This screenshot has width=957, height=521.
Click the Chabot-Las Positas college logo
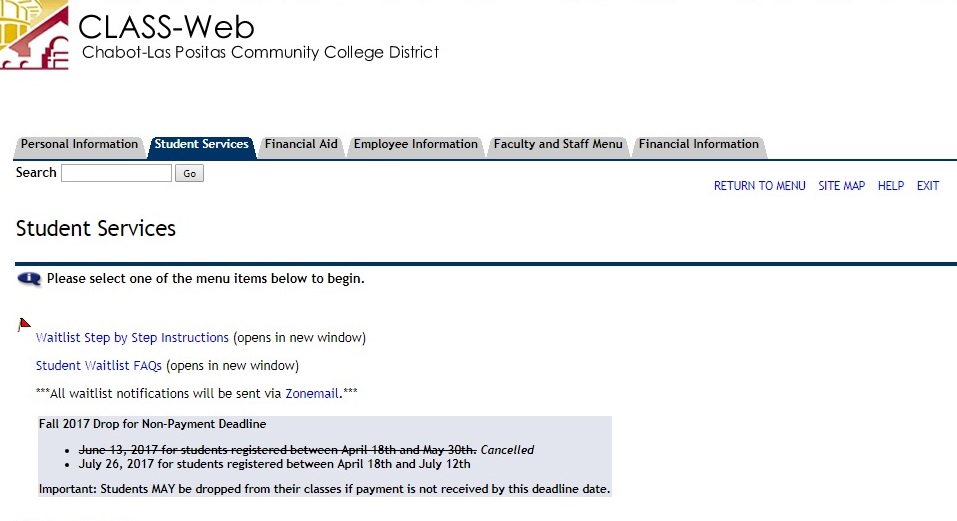pos(34,35)
